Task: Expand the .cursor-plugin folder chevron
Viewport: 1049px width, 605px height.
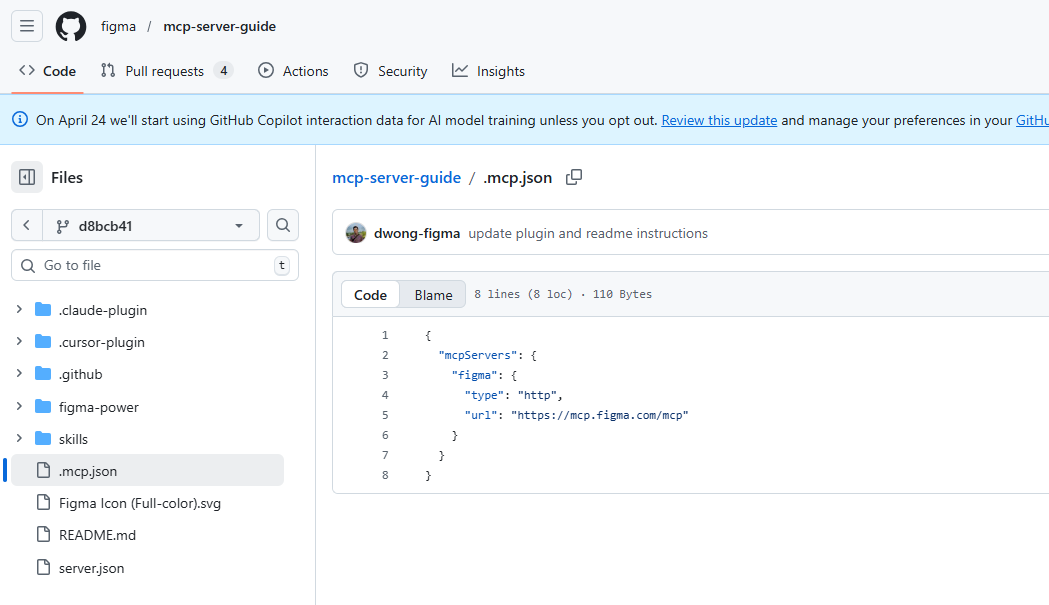Action: [x=19, y=341]
